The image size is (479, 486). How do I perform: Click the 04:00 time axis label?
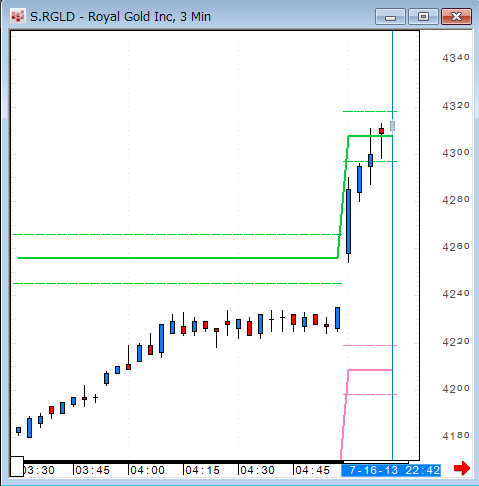point(147,470)
